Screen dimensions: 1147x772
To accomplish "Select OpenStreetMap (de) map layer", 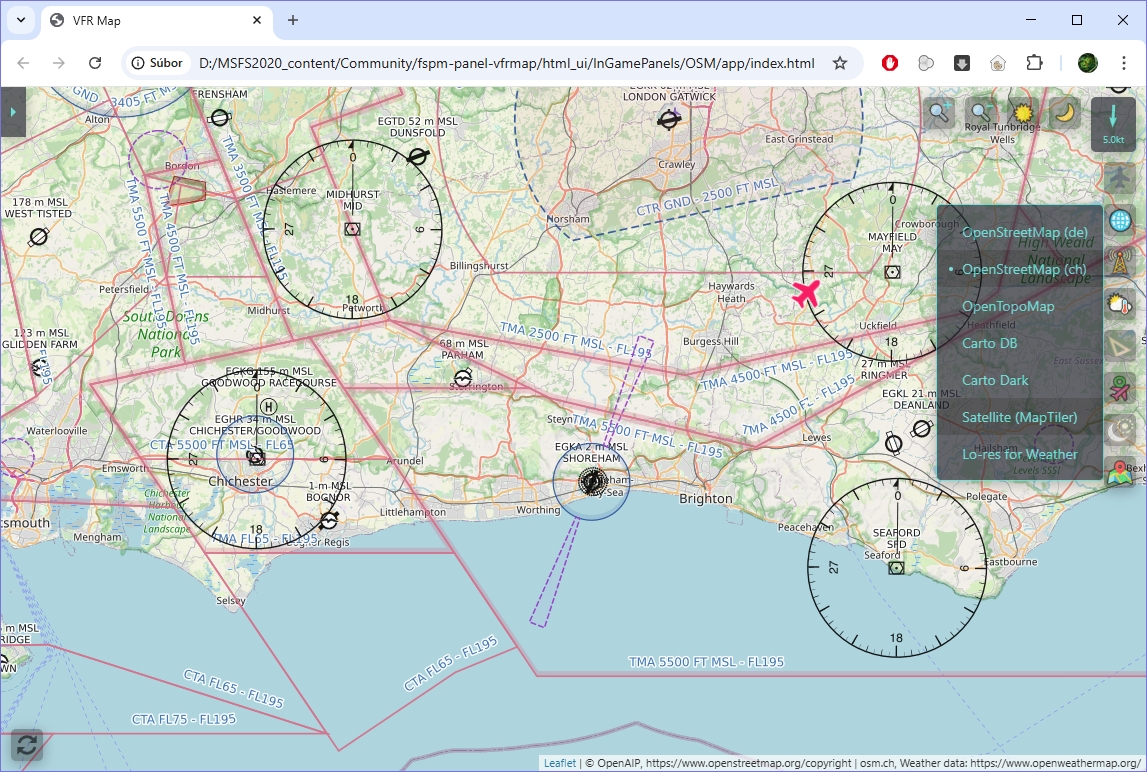I will pyautogui.click(x=1024, y=232).
